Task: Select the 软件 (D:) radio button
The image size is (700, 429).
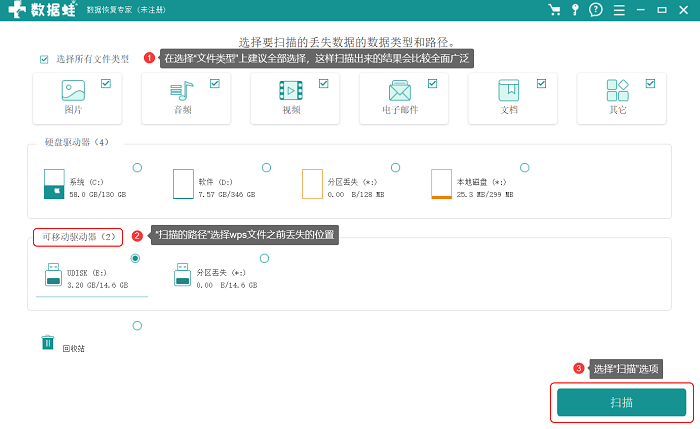Action: (x=267, y=168)
